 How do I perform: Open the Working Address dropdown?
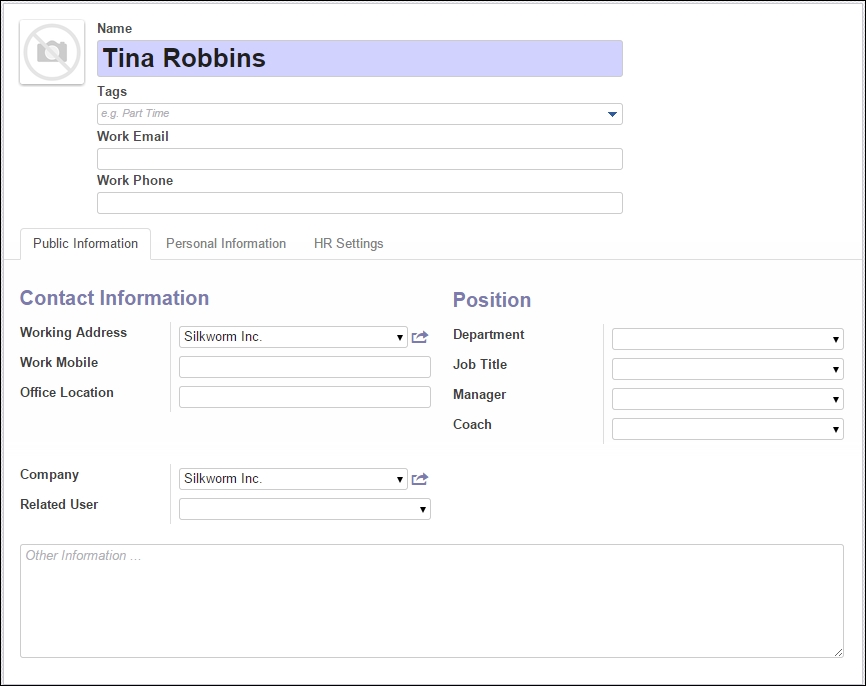click(293, 337)
